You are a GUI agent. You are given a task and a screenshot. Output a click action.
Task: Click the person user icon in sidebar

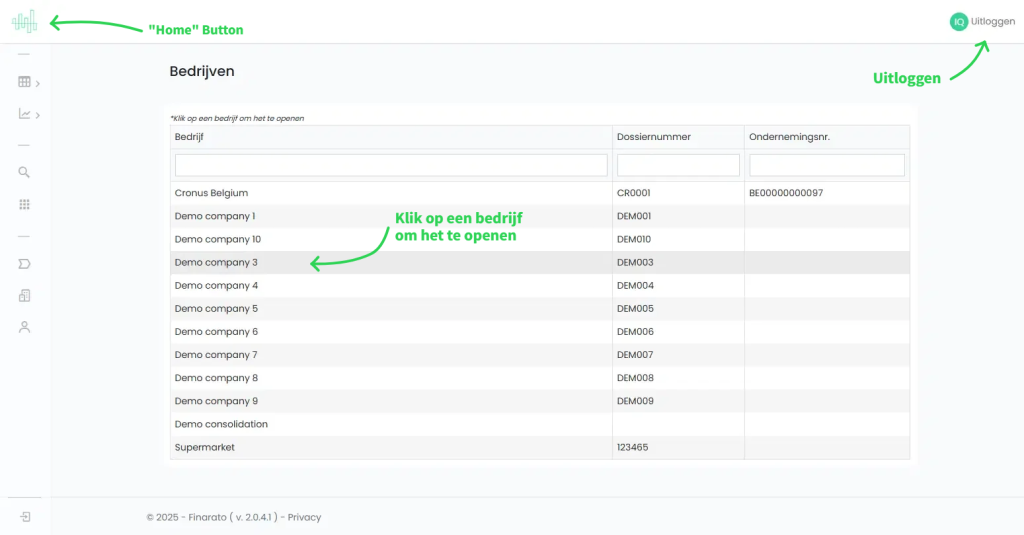24,327
